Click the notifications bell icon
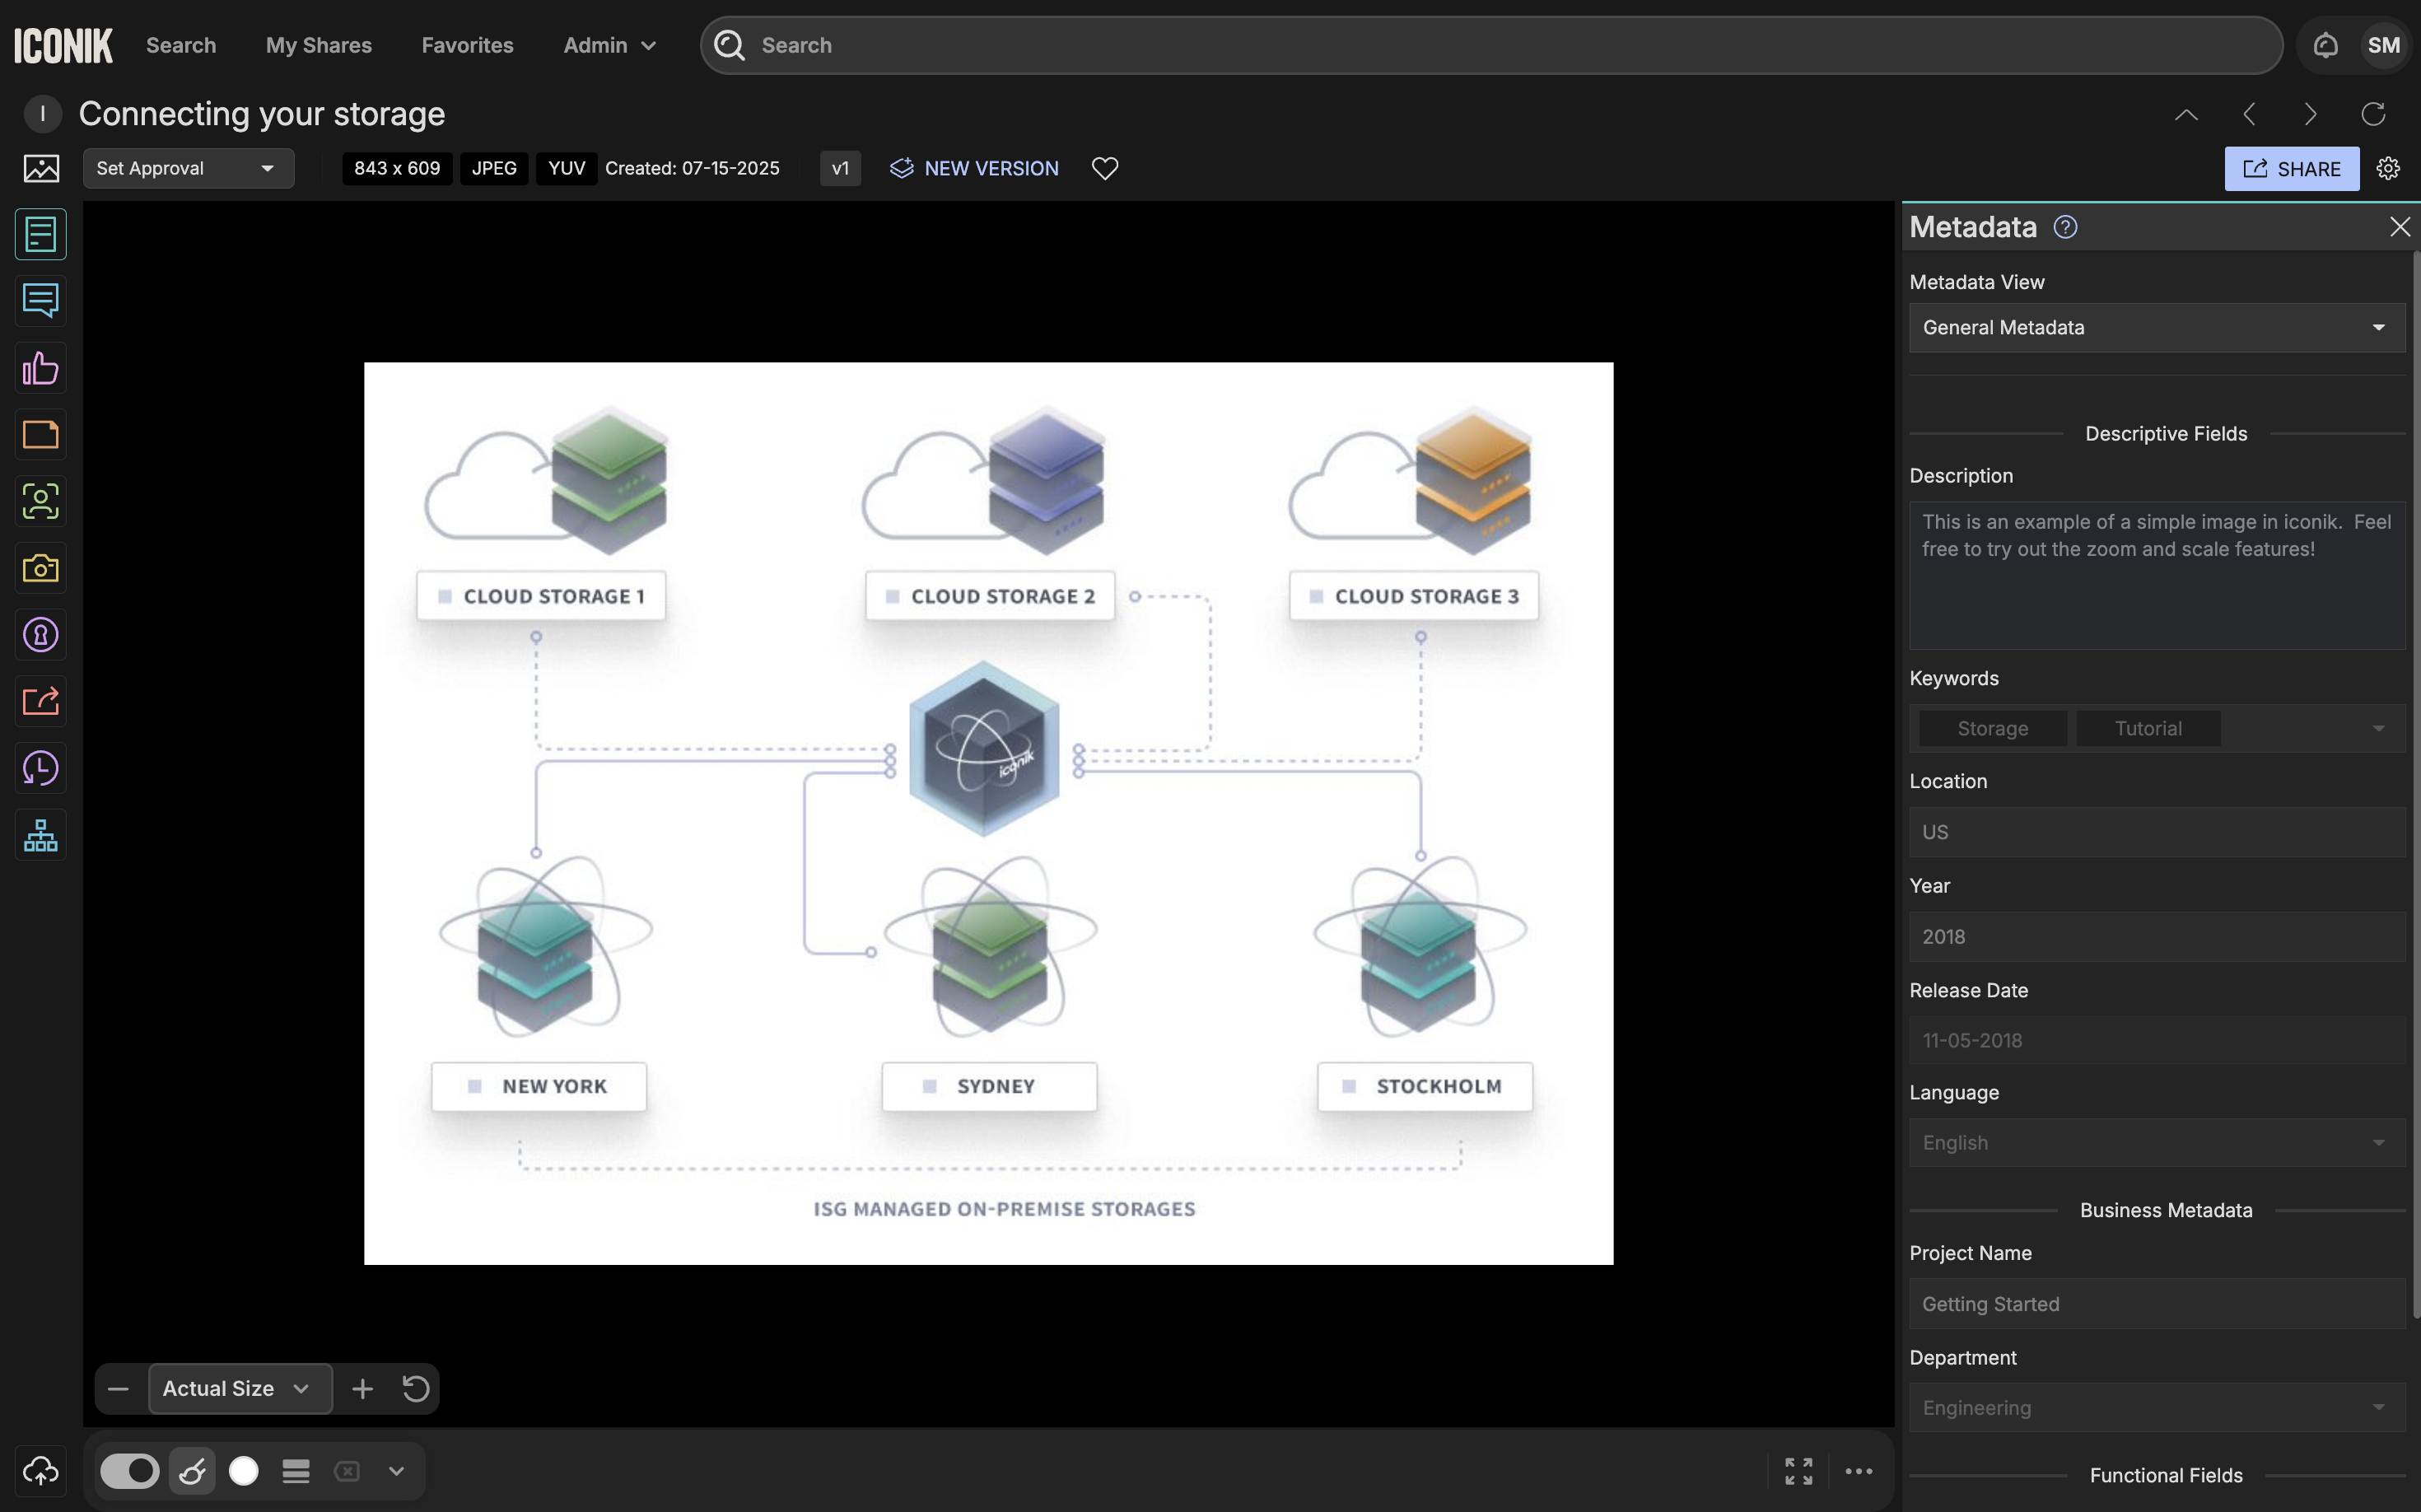Viewport: 2421px width, 1512px height. (x=2325, y=45)
